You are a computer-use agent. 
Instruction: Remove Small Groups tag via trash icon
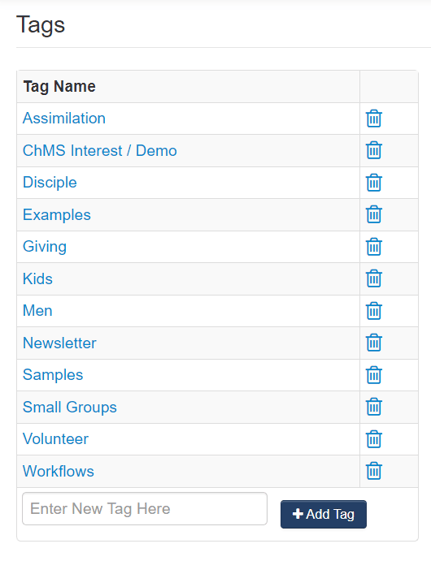coord(374,407)
